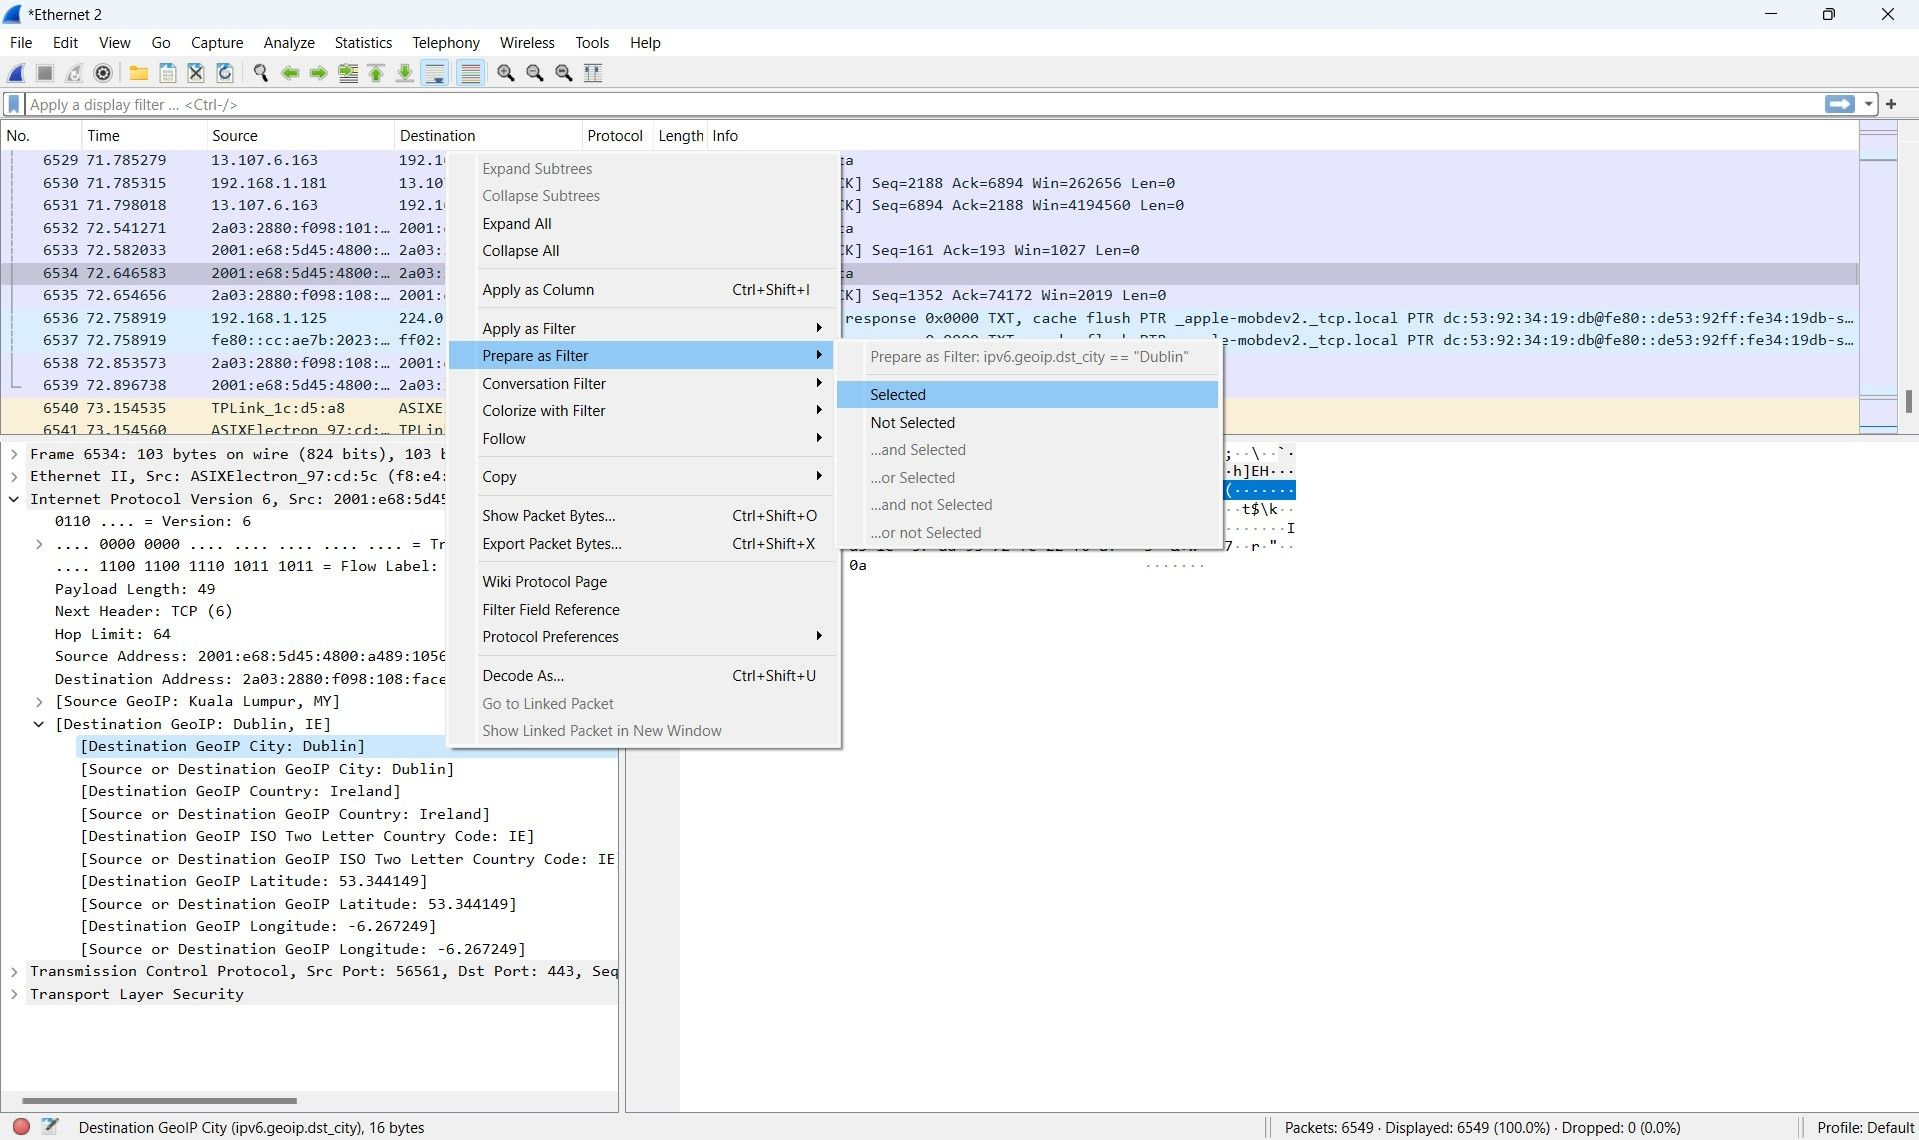Open capture file comments icon in status bar
This screenshot has height=1140, width=1919.
point(51,1126)
